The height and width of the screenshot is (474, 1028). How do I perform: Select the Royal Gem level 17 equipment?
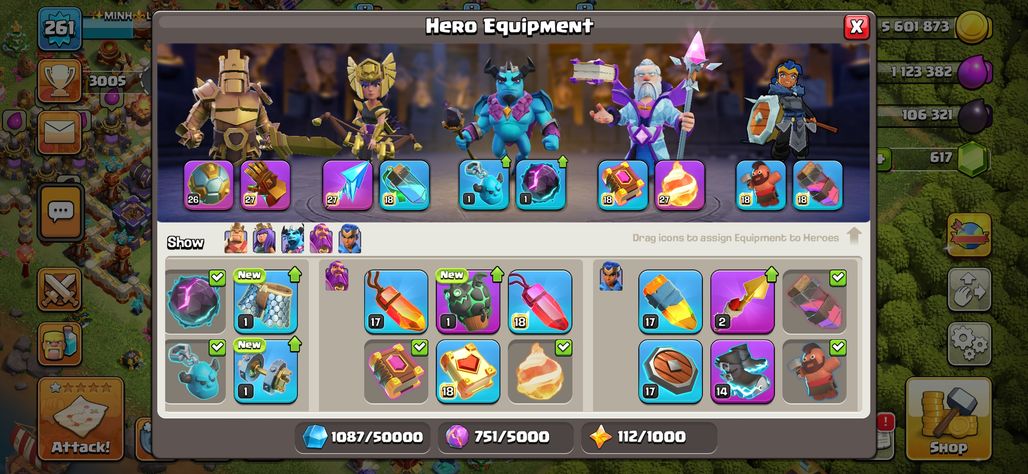(670, 301)
